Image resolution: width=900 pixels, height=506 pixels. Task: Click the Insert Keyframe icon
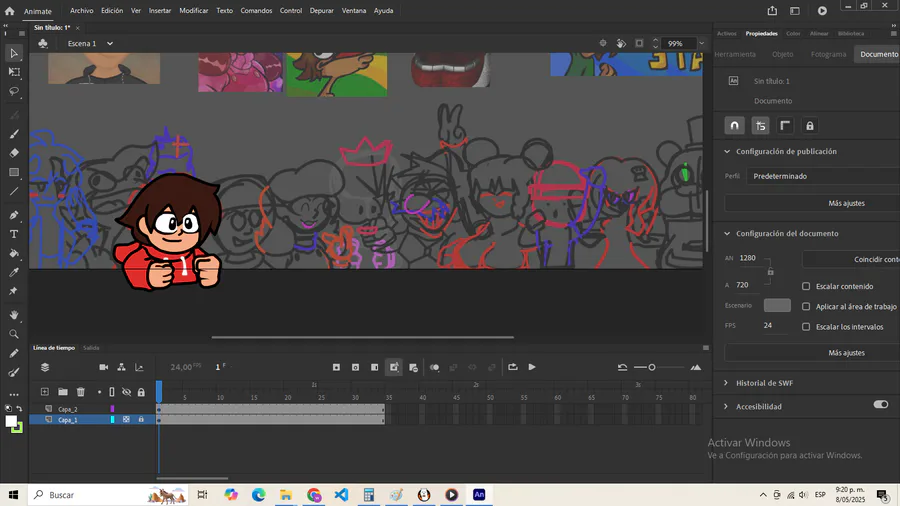tap(336, 367)
